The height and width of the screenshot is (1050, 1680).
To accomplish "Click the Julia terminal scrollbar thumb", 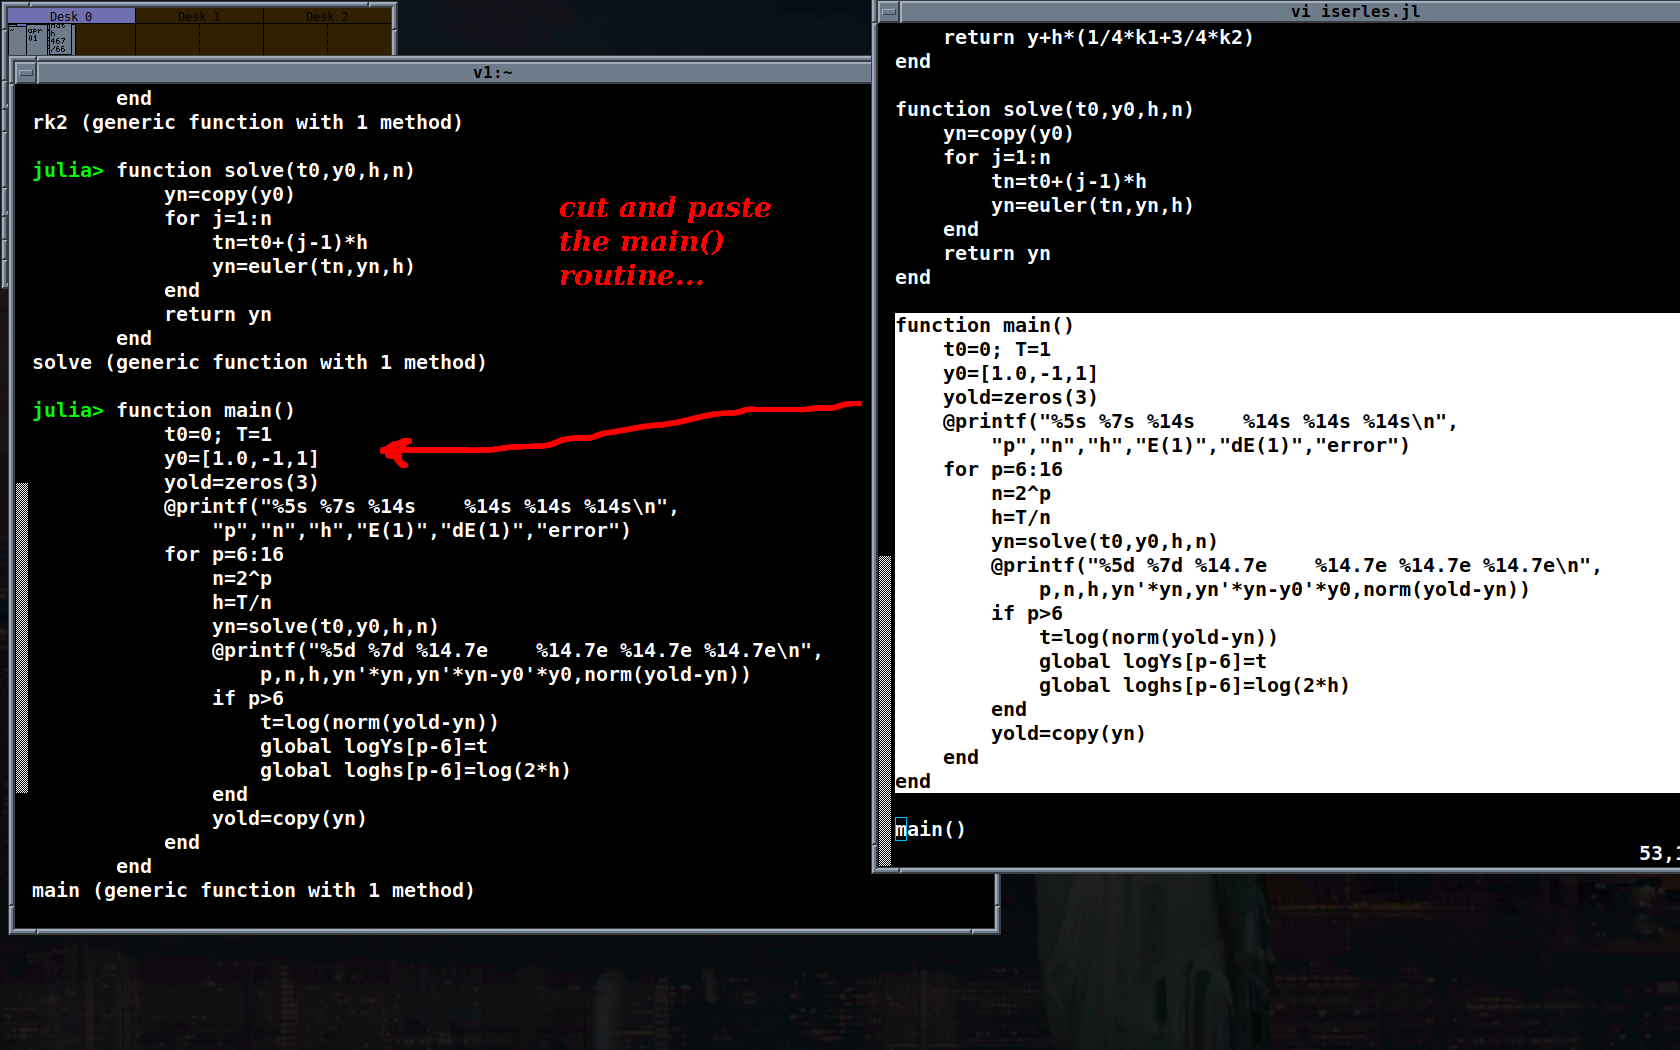I will click(22, 640).
